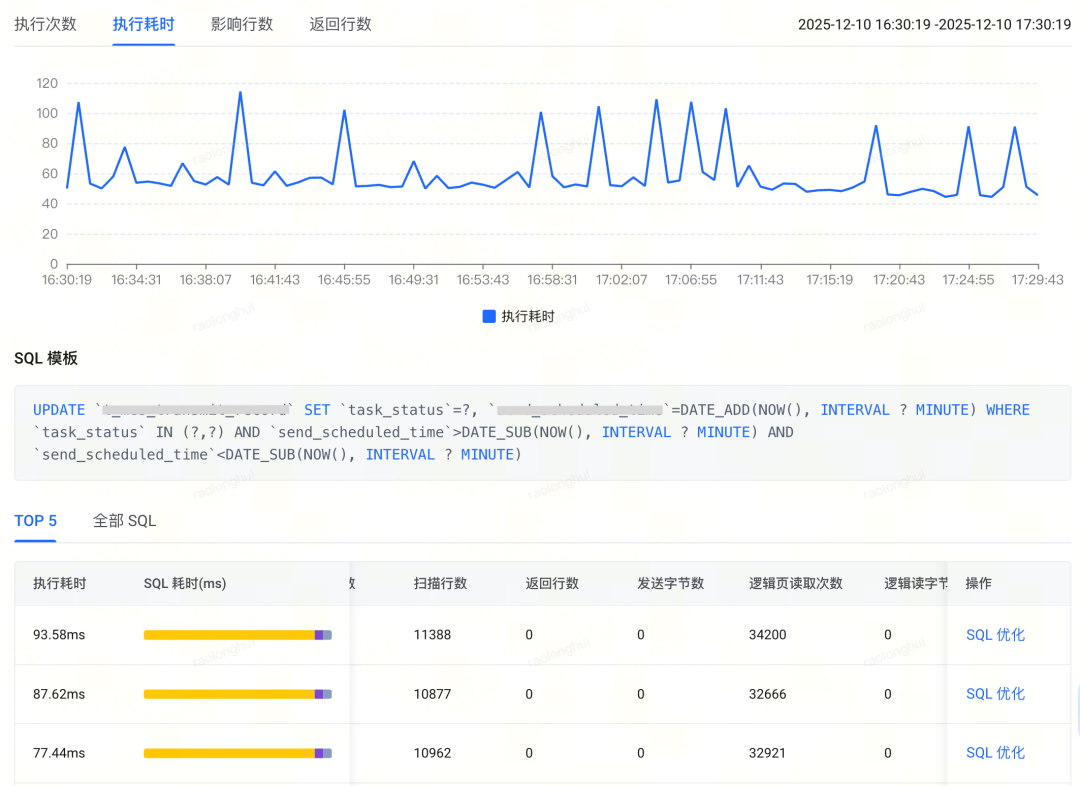Click scanned rows value 10962
Image resolution: width=1080 pixels, height=786 pixels.
(433, 753)
